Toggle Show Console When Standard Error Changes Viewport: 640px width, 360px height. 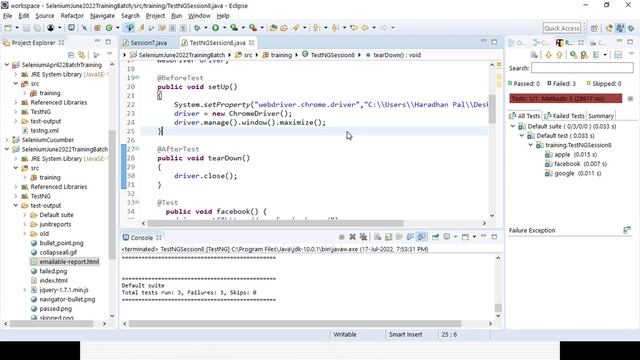tap(421, 237)
